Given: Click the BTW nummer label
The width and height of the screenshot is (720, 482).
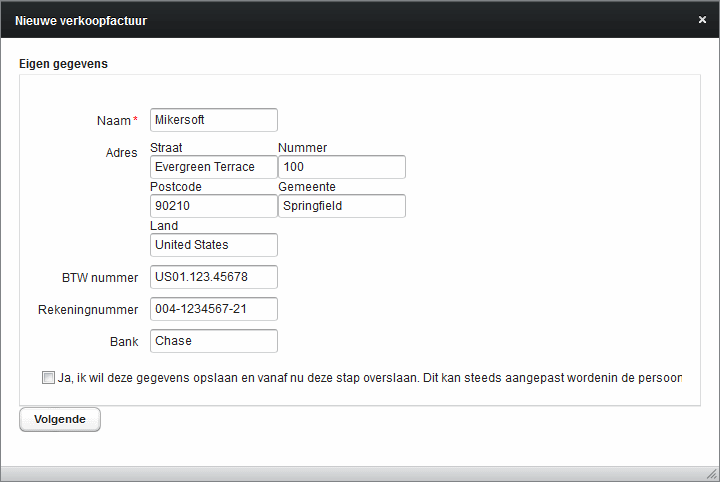Looking at the screenshot, I should (100, 278).
